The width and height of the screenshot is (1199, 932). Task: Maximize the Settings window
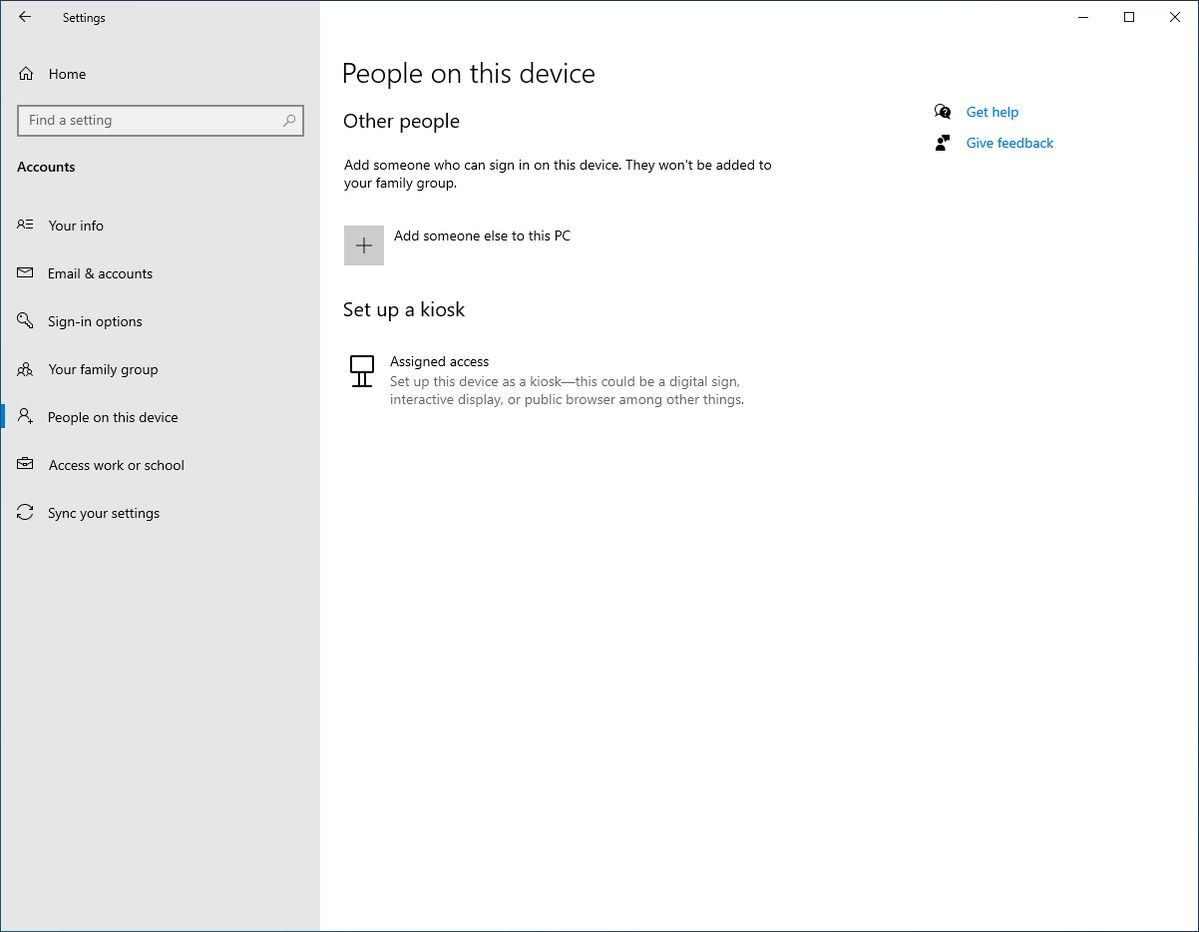click(x=1129, y=17)
